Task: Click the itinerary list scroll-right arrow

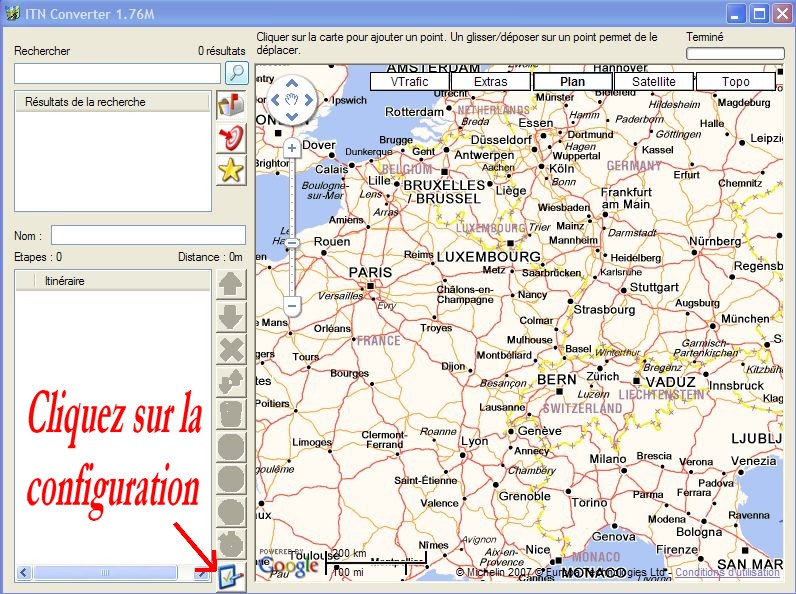Action: tap(202, 572)
